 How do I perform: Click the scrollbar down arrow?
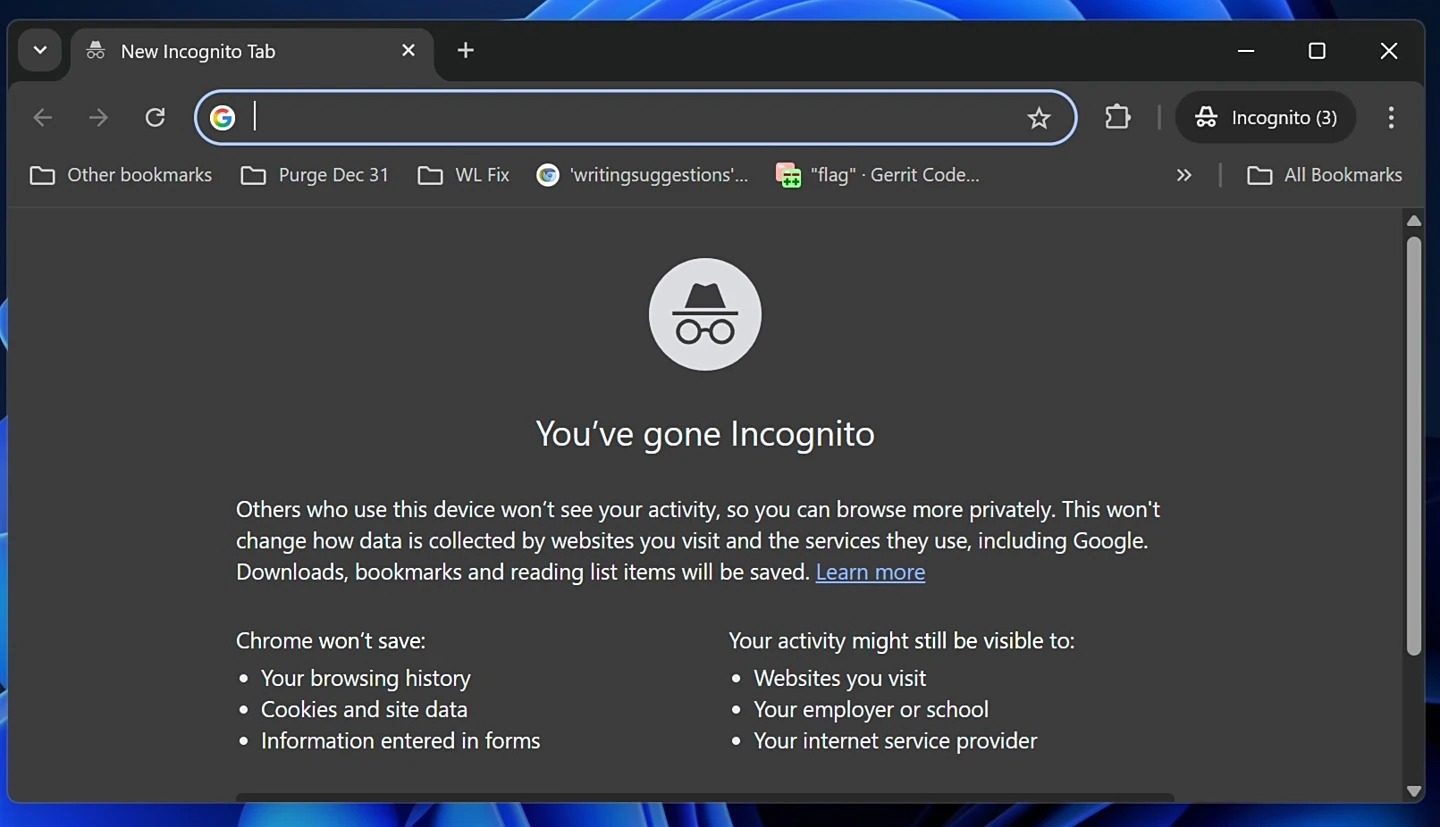(1414, 791)
